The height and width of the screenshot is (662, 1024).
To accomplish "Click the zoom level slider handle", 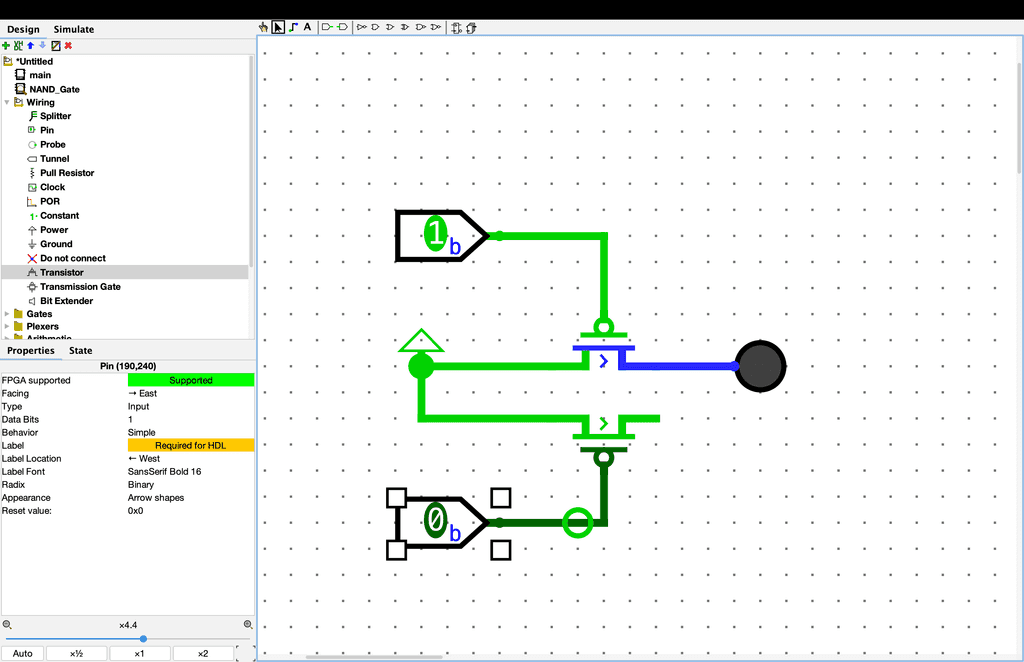I will point(143,638).
